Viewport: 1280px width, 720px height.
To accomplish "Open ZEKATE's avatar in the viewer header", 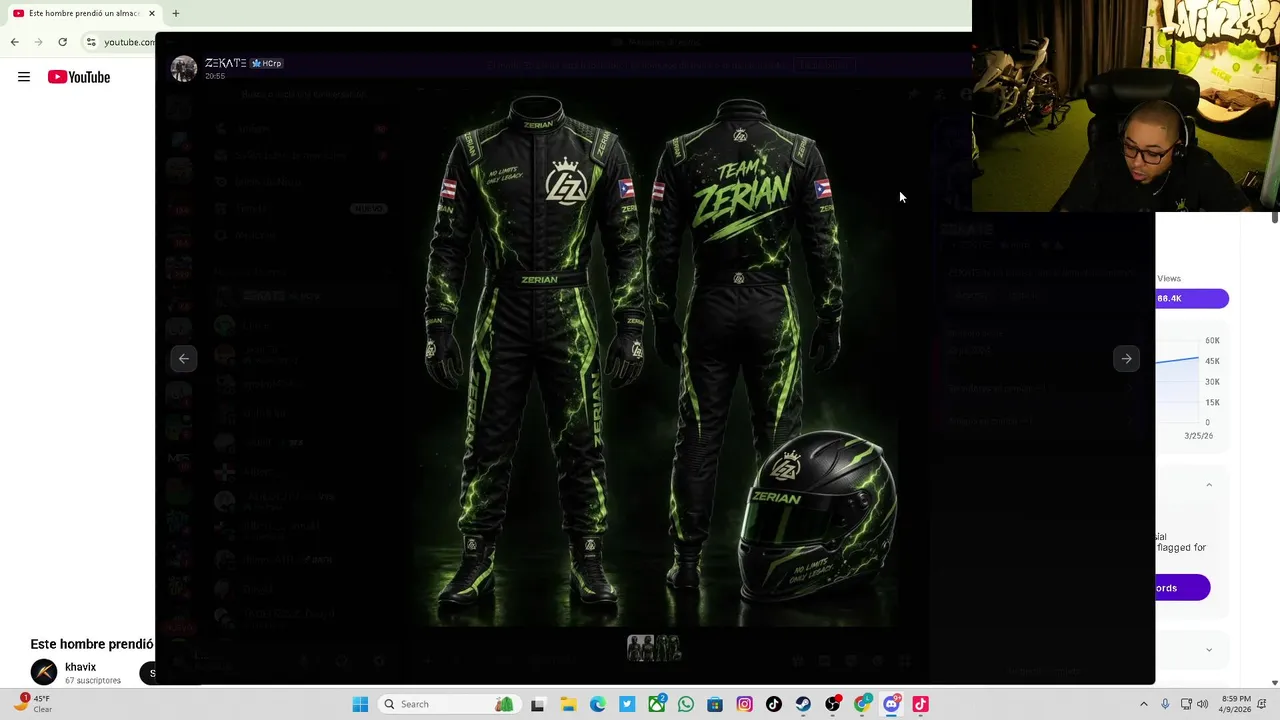I will click(x=184, y=68).
